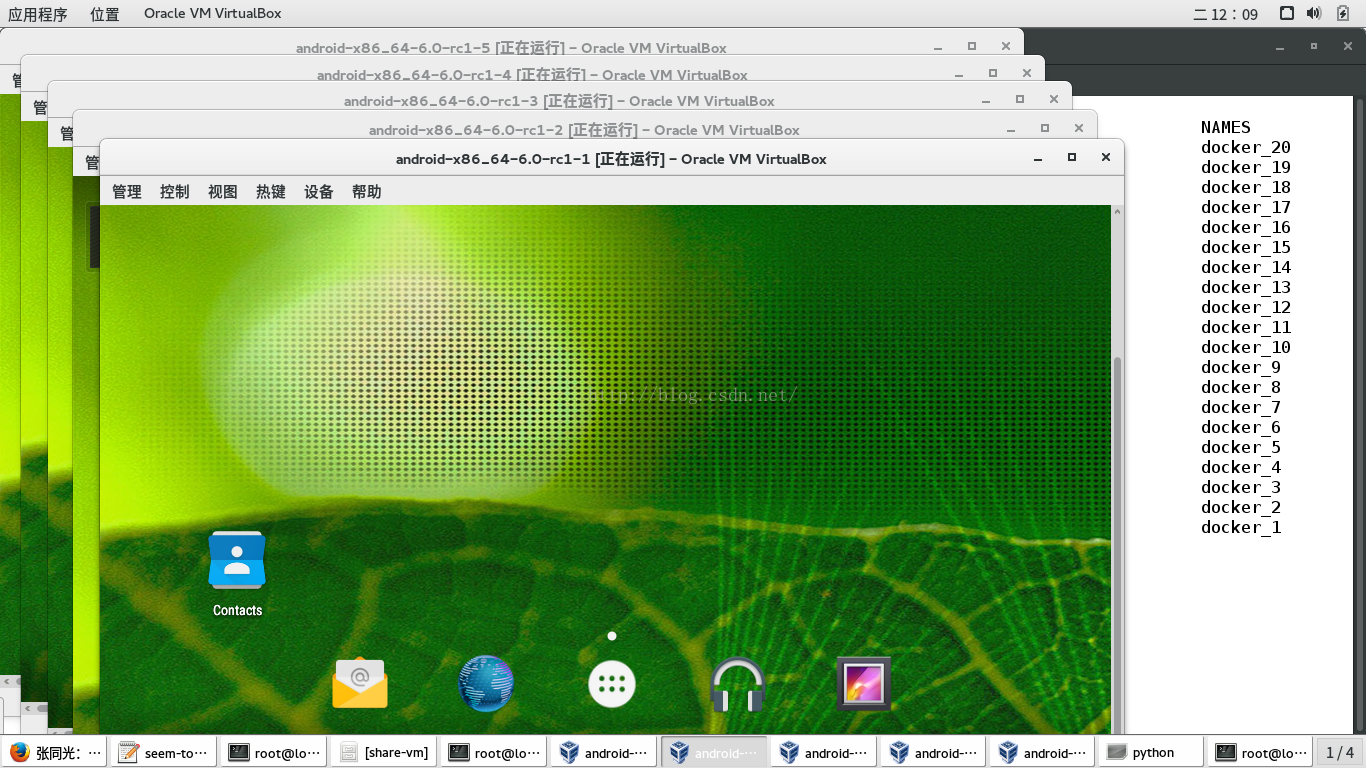Click docker_20 in the terminal list
This screenshot has width=1366, height=768.
1246,147
